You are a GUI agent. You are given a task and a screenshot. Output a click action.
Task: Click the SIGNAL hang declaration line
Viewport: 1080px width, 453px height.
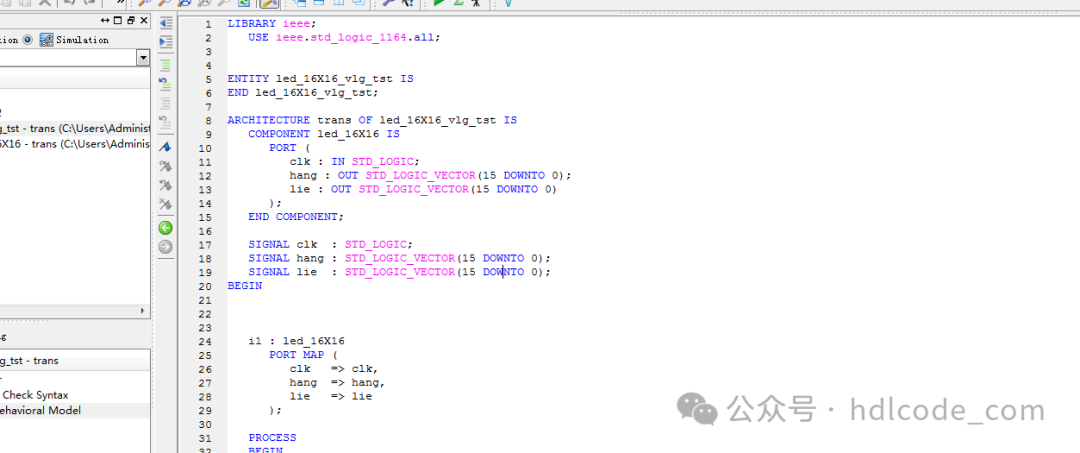point(400,257)
